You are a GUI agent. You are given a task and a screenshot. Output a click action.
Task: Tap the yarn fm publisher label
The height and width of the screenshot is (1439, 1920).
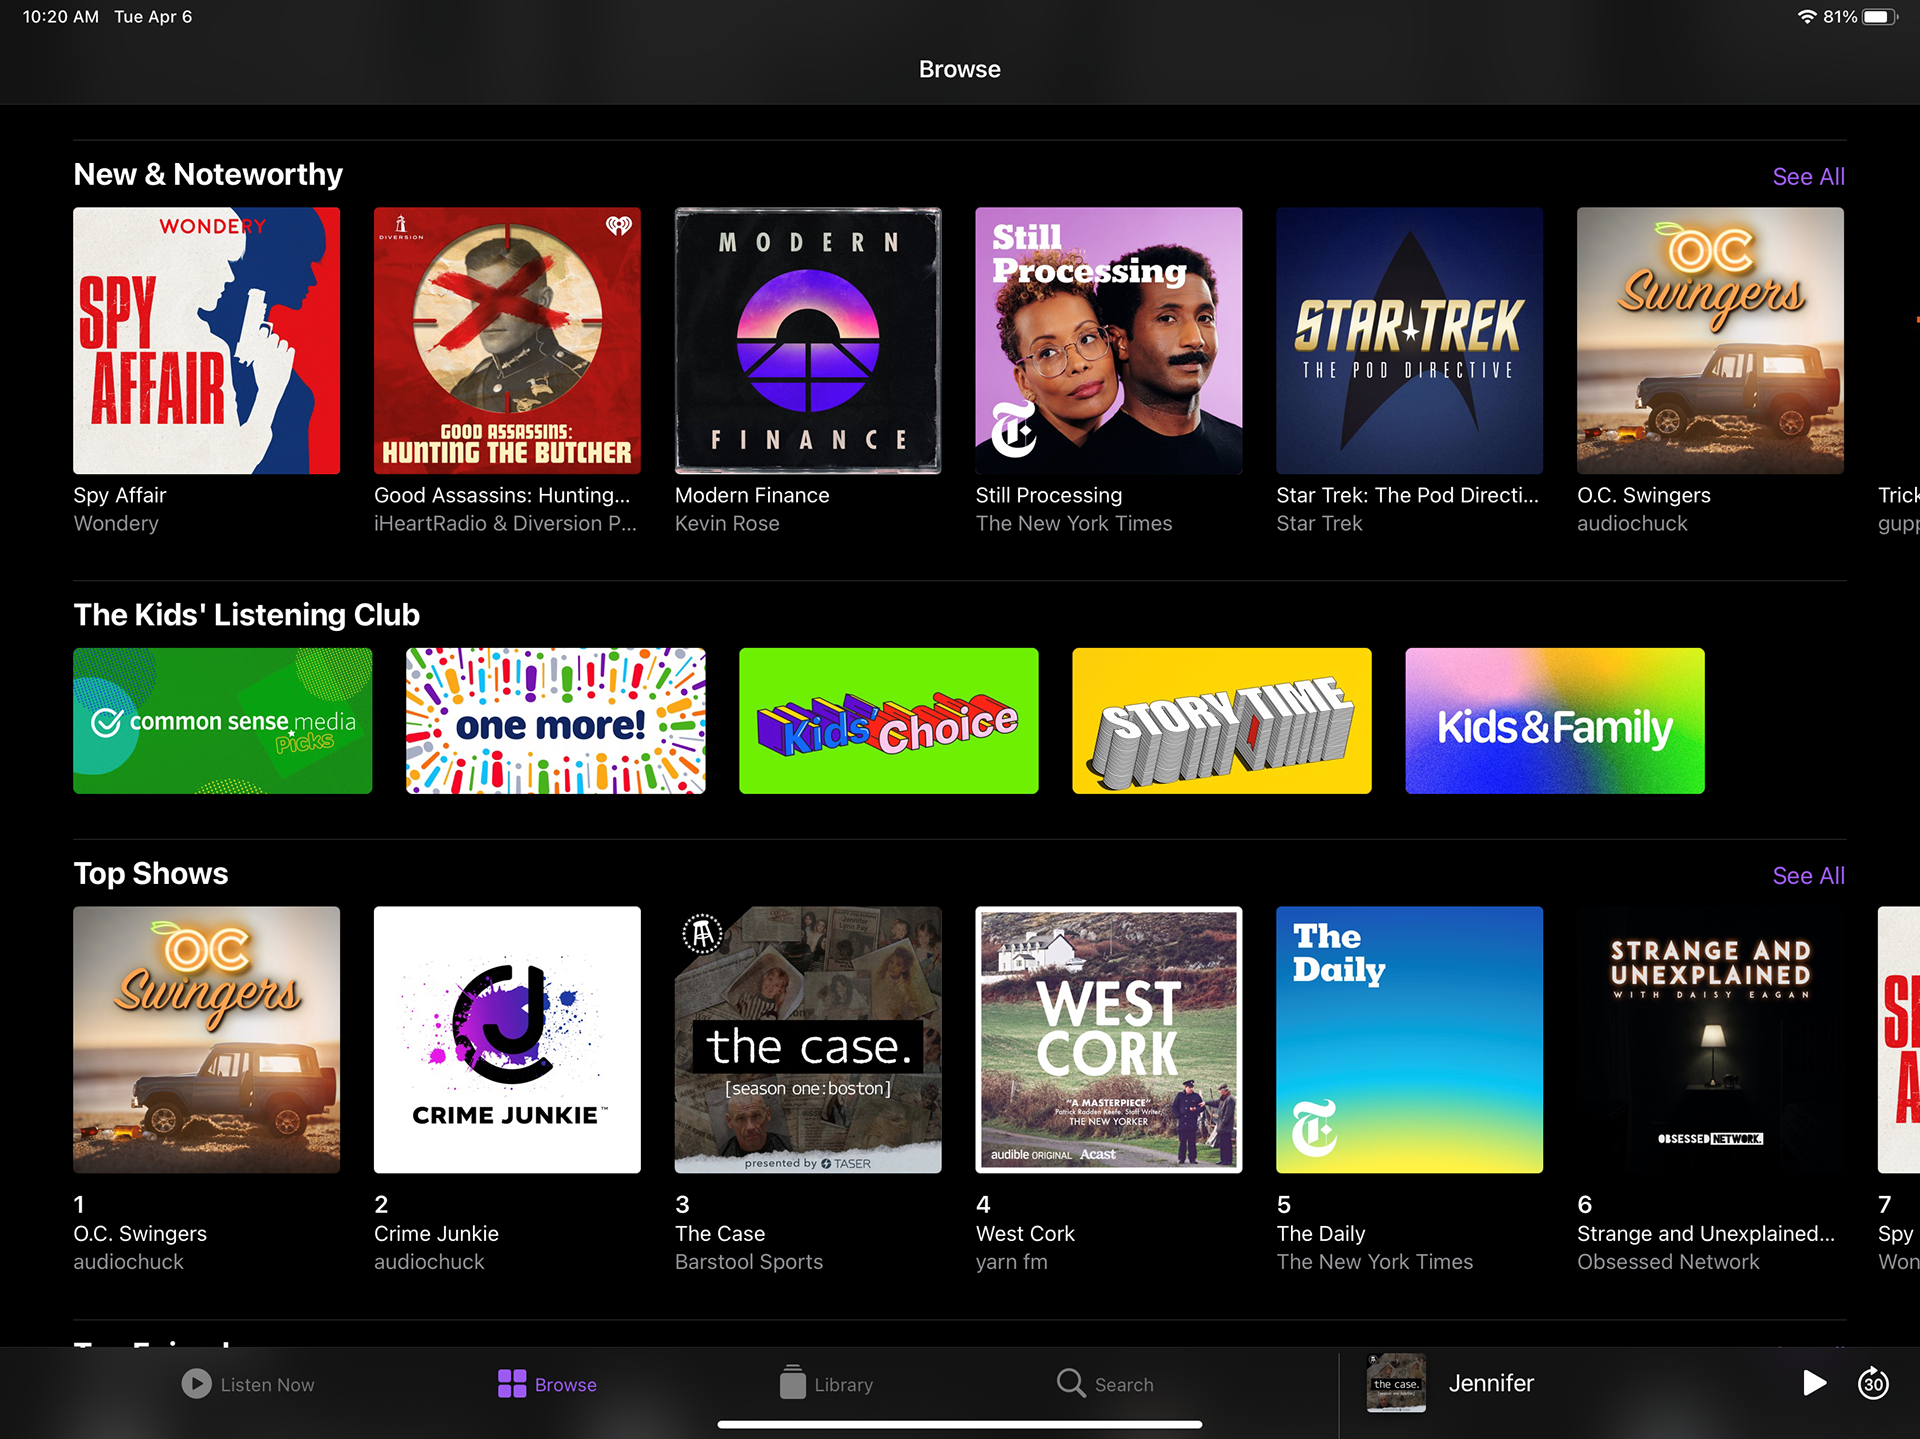1012,1261
